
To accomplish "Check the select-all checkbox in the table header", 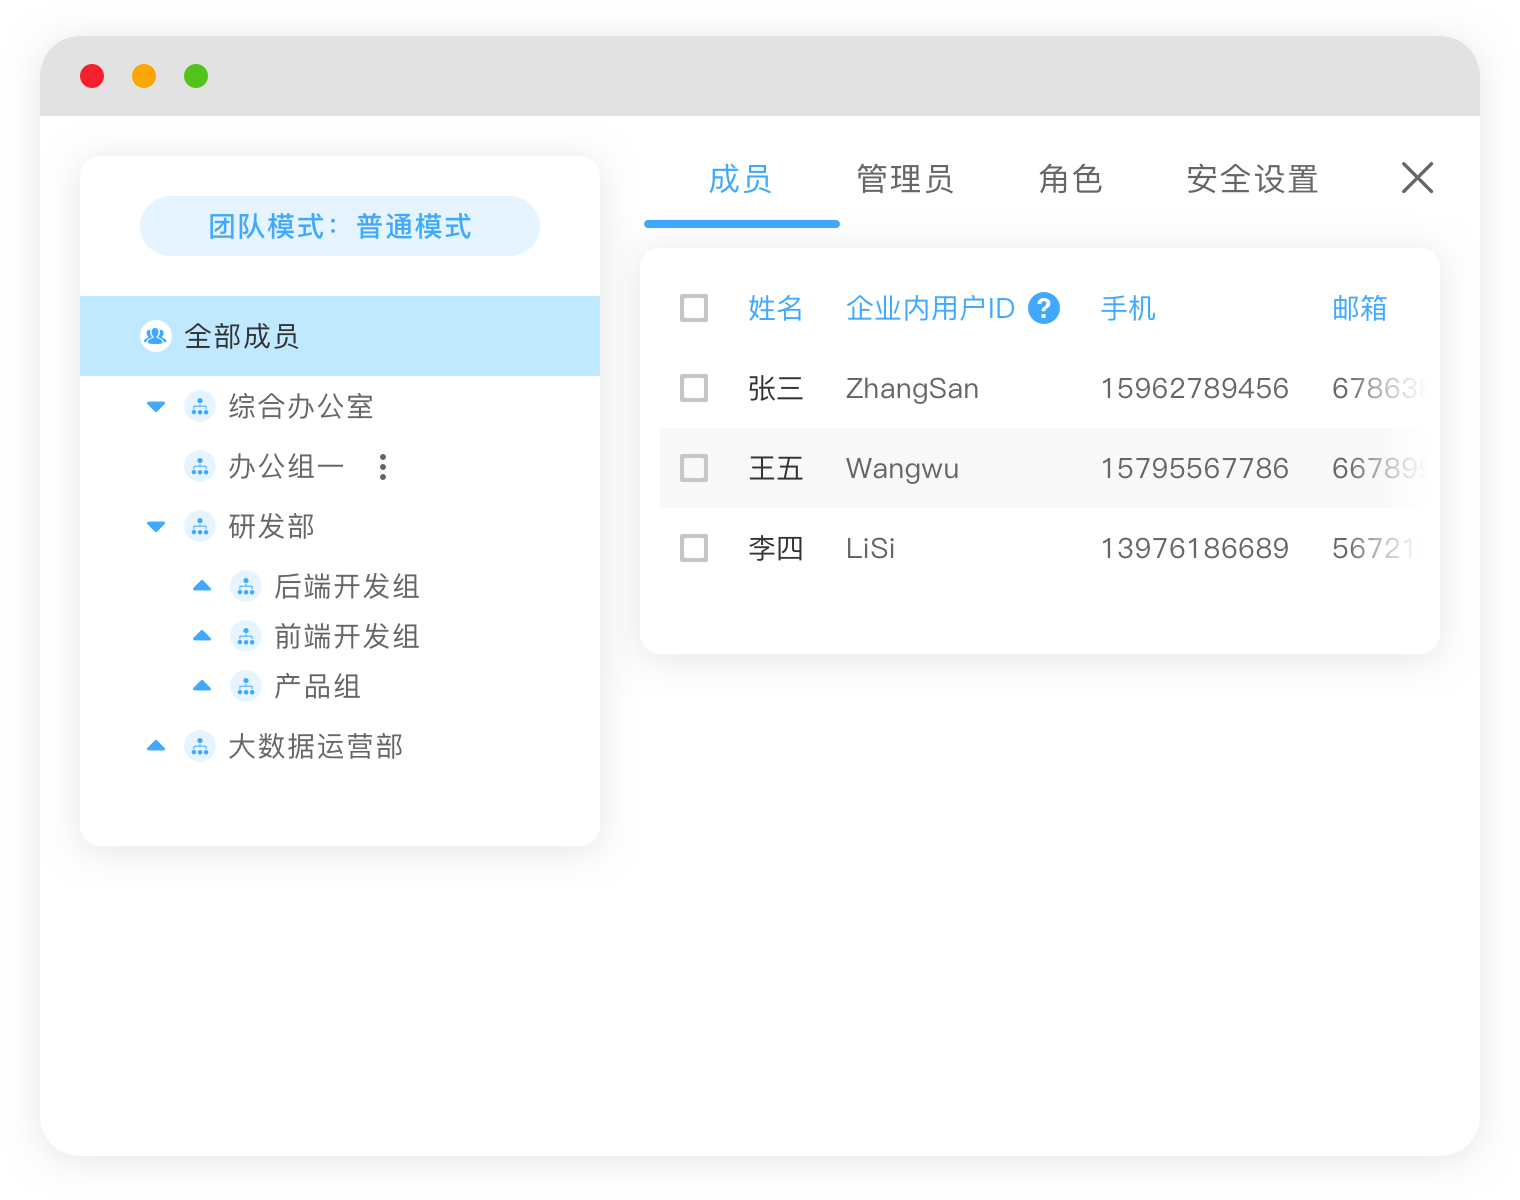I will (693, 308).
